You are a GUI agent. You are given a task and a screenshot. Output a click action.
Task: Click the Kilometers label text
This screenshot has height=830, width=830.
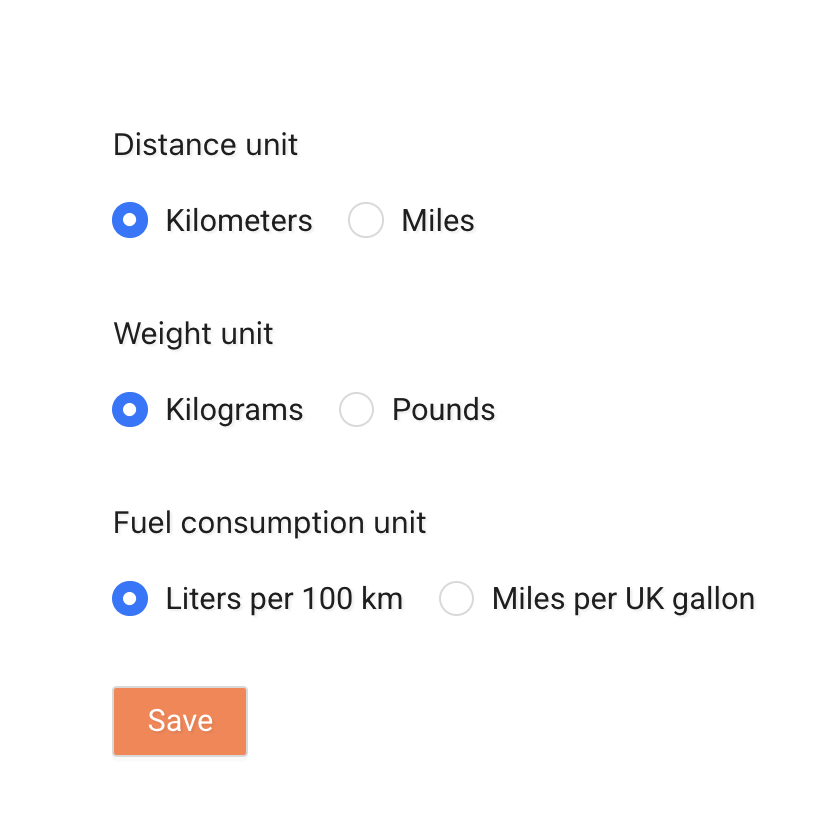pyautogui.click(x=238, y=220)
